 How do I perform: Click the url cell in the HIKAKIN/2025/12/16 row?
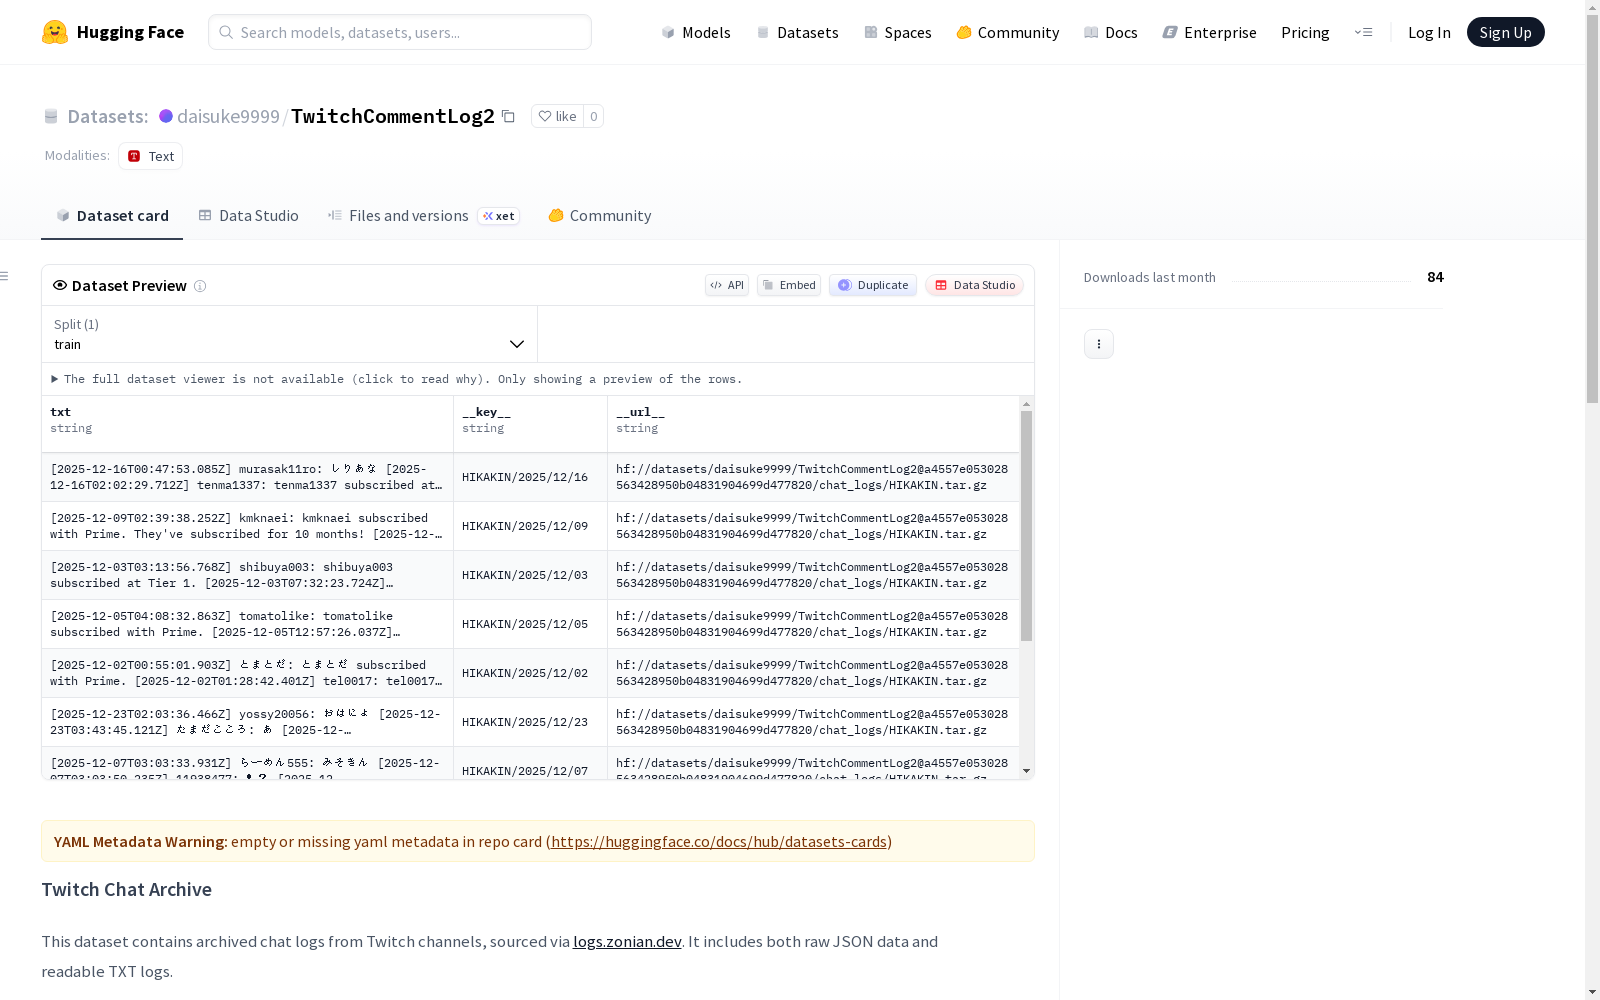tap(813, 477)
